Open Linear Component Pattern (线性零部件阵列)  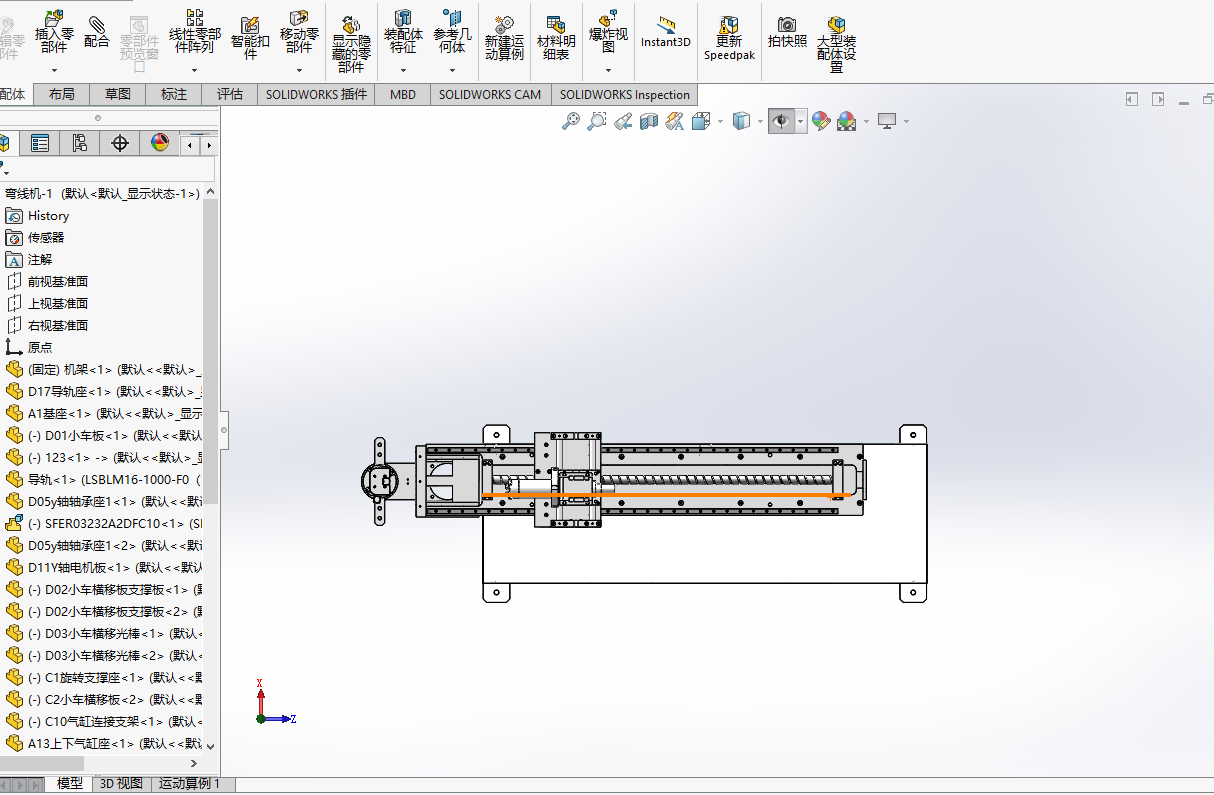click(x=194, y=31)
